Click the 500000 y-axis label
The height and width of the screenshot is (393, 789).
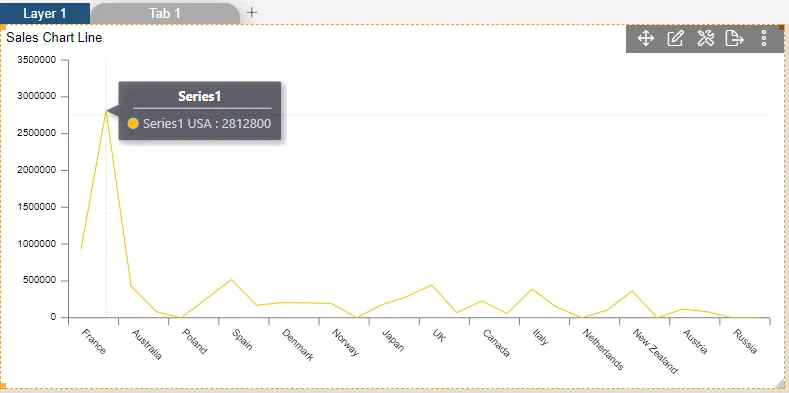[x=39, y=281]
